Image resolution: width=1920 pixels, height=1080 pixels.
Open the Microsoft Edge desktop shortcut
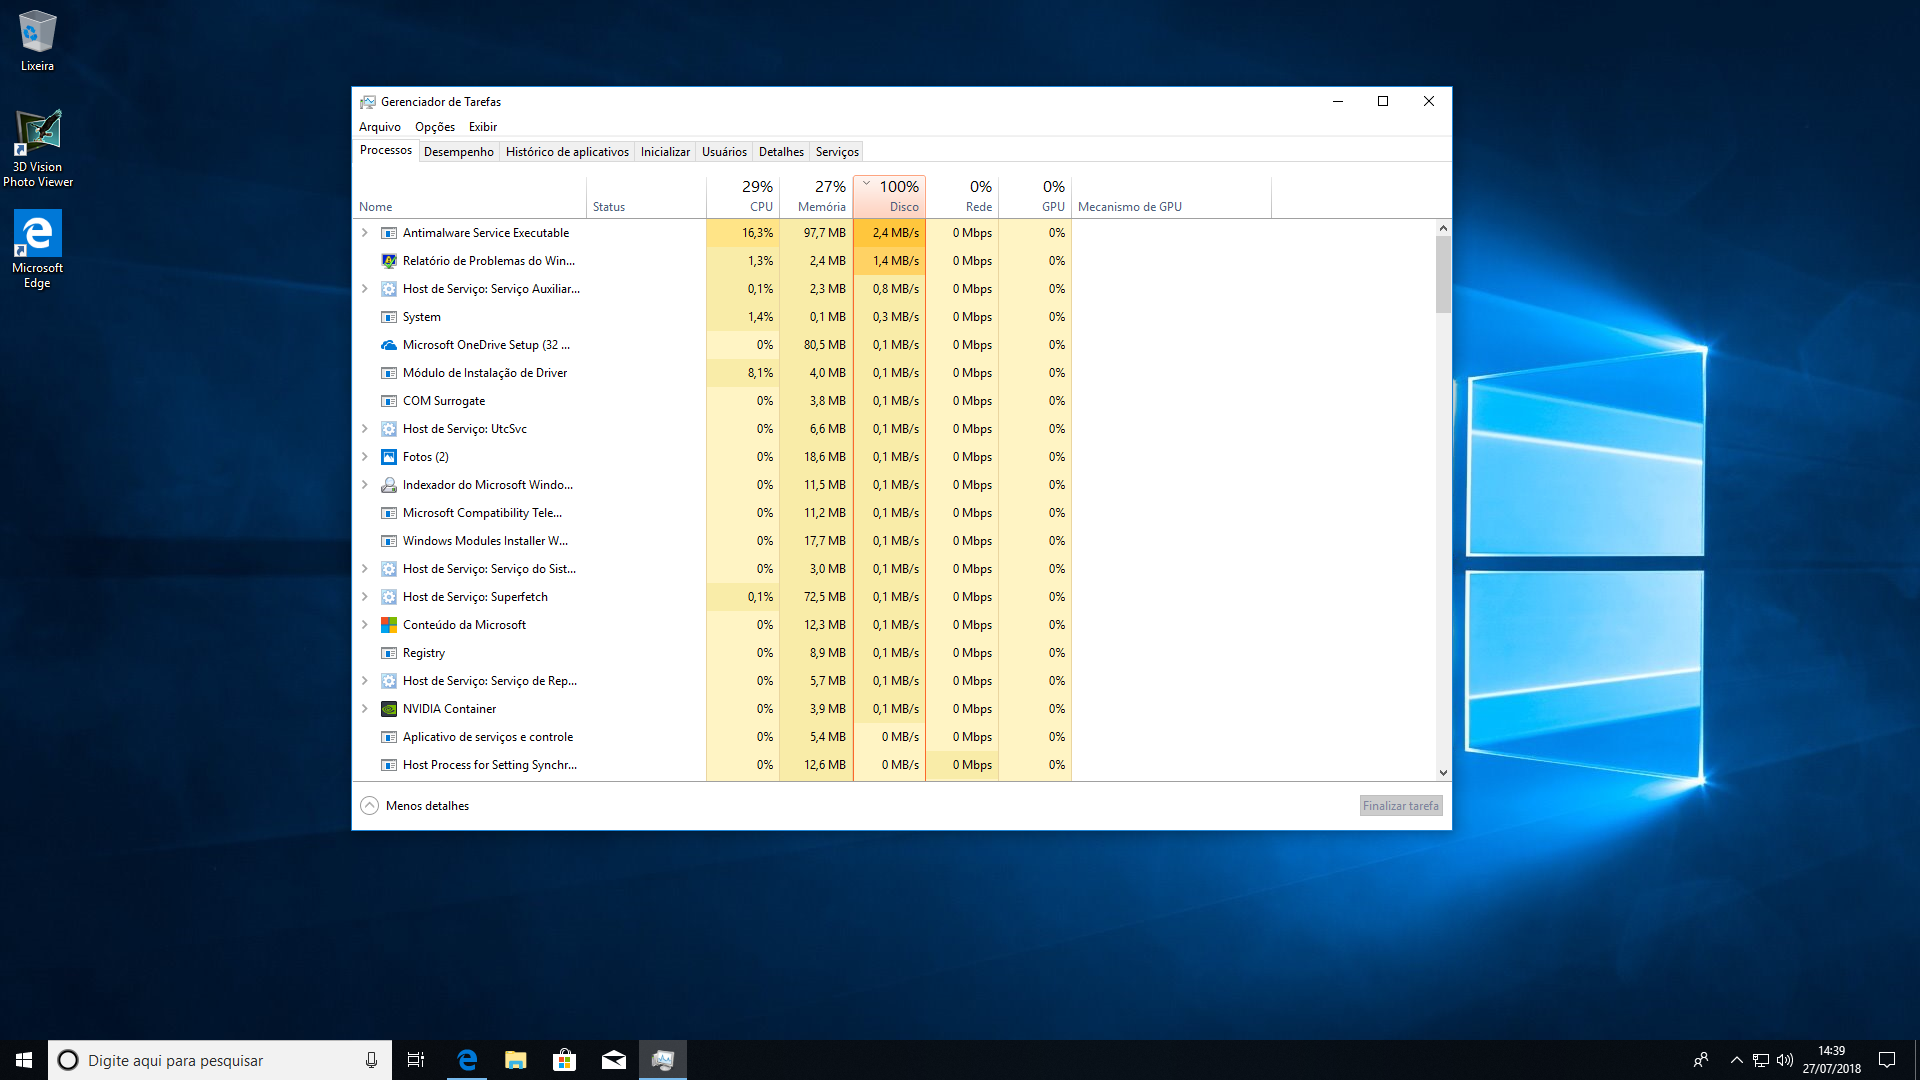[37, 249]
